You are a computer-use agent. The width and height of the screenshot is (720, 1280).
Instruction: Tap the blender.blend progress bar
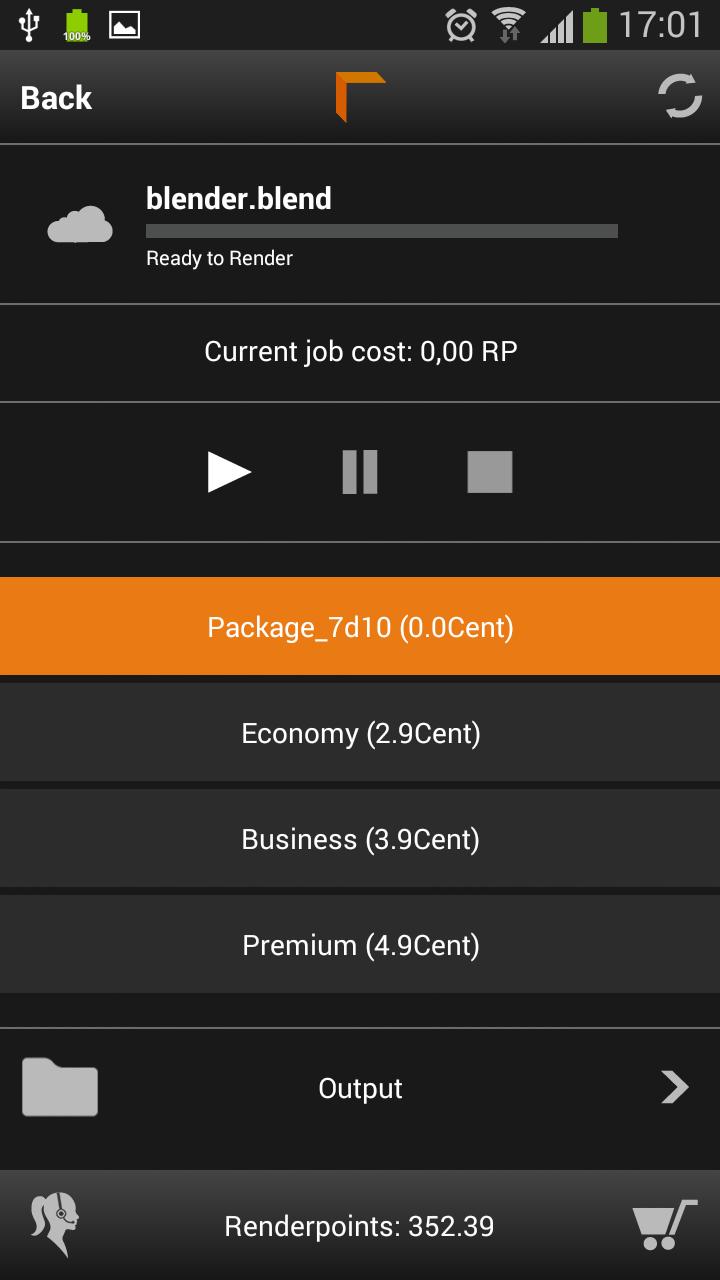point(382,231)
